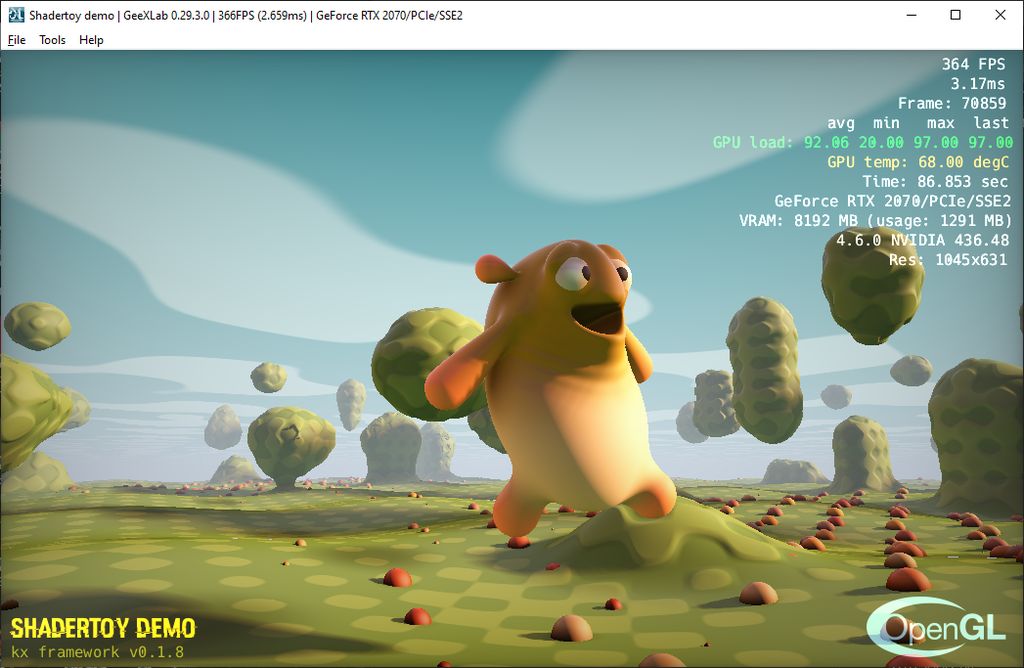The width and height of the screenshot is (1024, 668).
Task: Click the window title bar text
Action: pos(246,15)
